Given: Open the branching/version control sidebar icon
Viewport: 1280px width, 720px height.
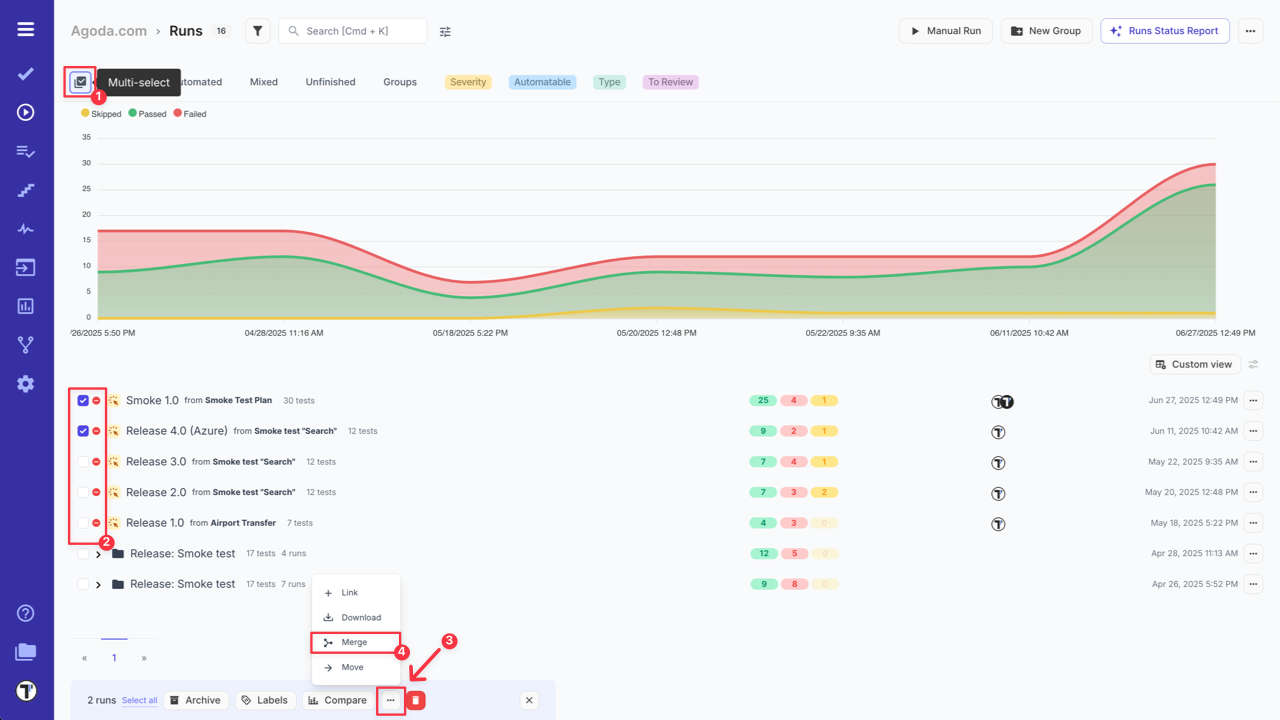Looking at the screenshot, I should [25, 344].
